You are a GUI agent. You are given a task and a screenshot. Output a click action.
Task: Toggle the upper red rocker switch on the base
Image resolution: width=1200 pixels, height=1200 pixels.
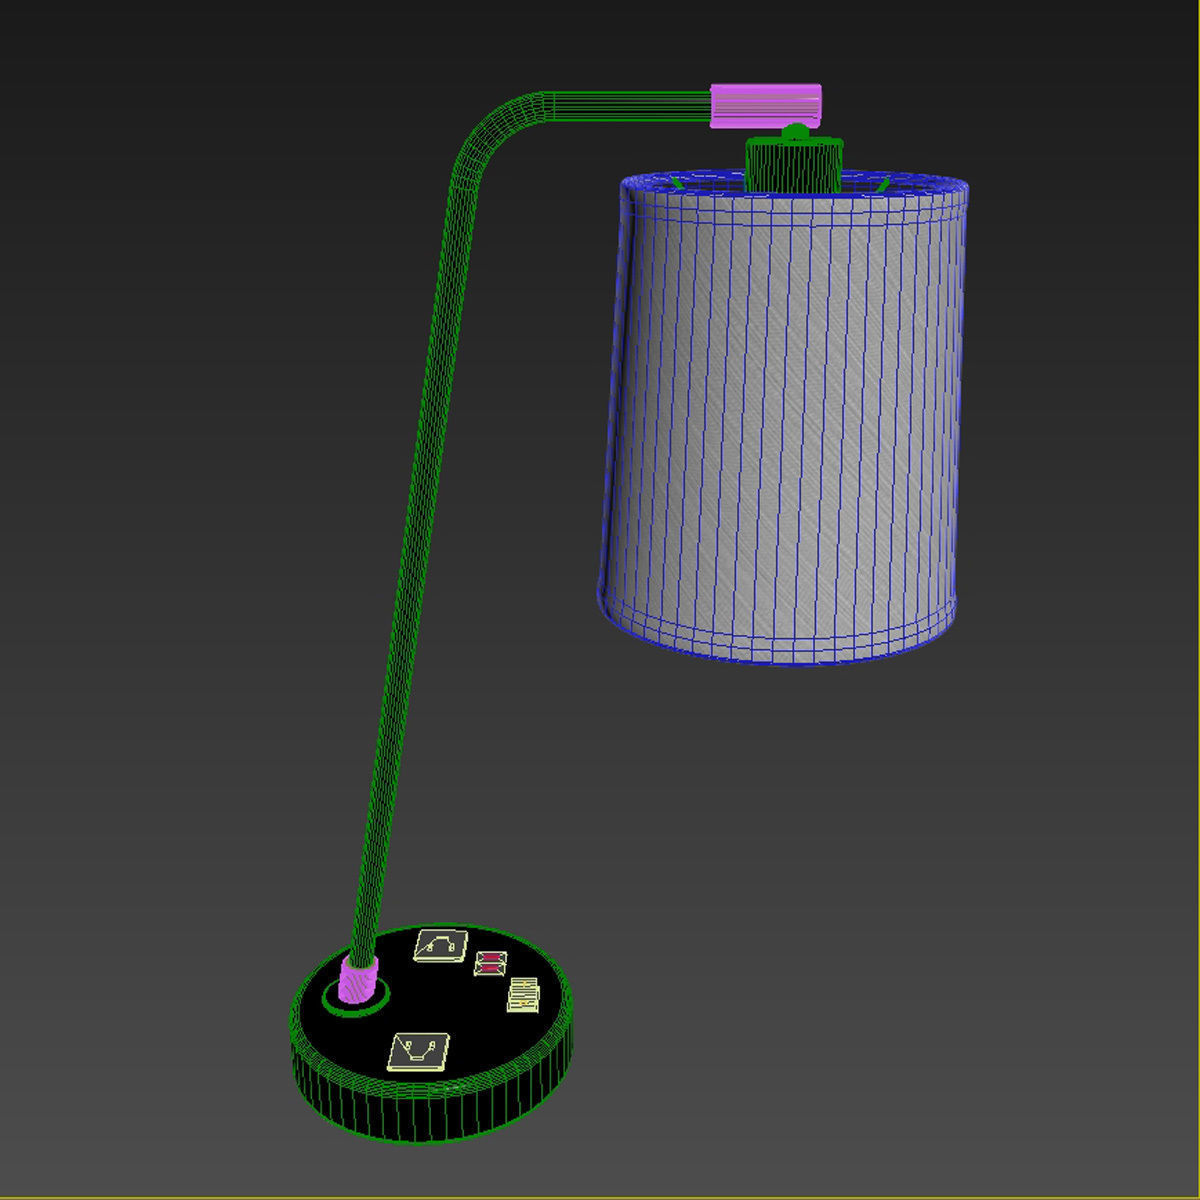pos(491,957)
